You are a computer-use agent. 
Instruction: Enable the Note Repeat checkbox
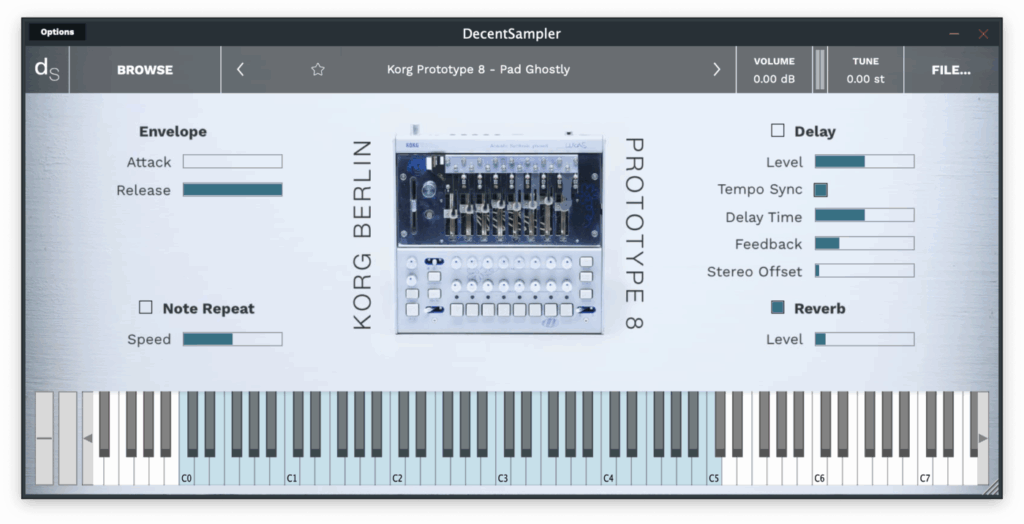146,308
